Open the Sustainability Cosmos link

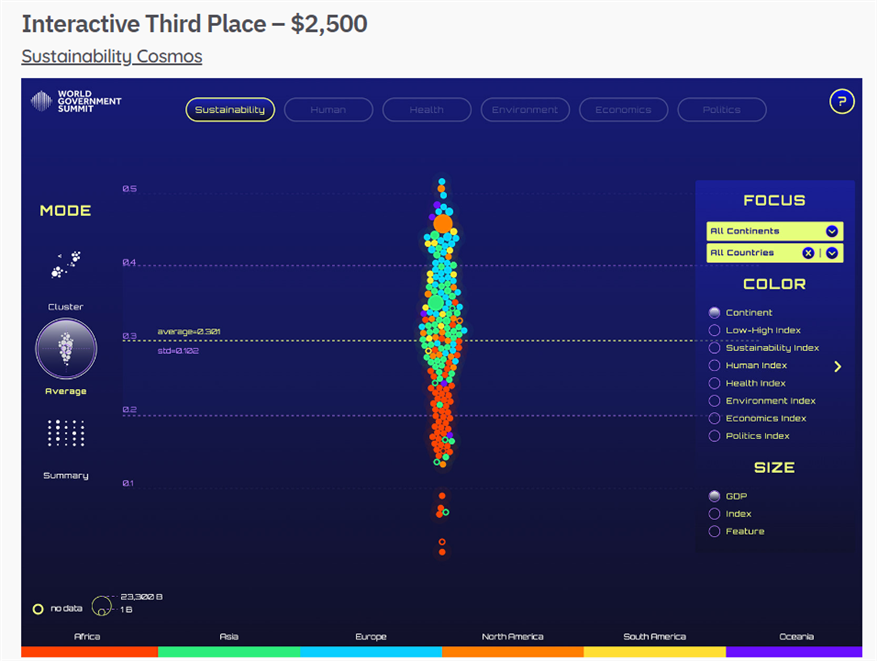point(112,56)
